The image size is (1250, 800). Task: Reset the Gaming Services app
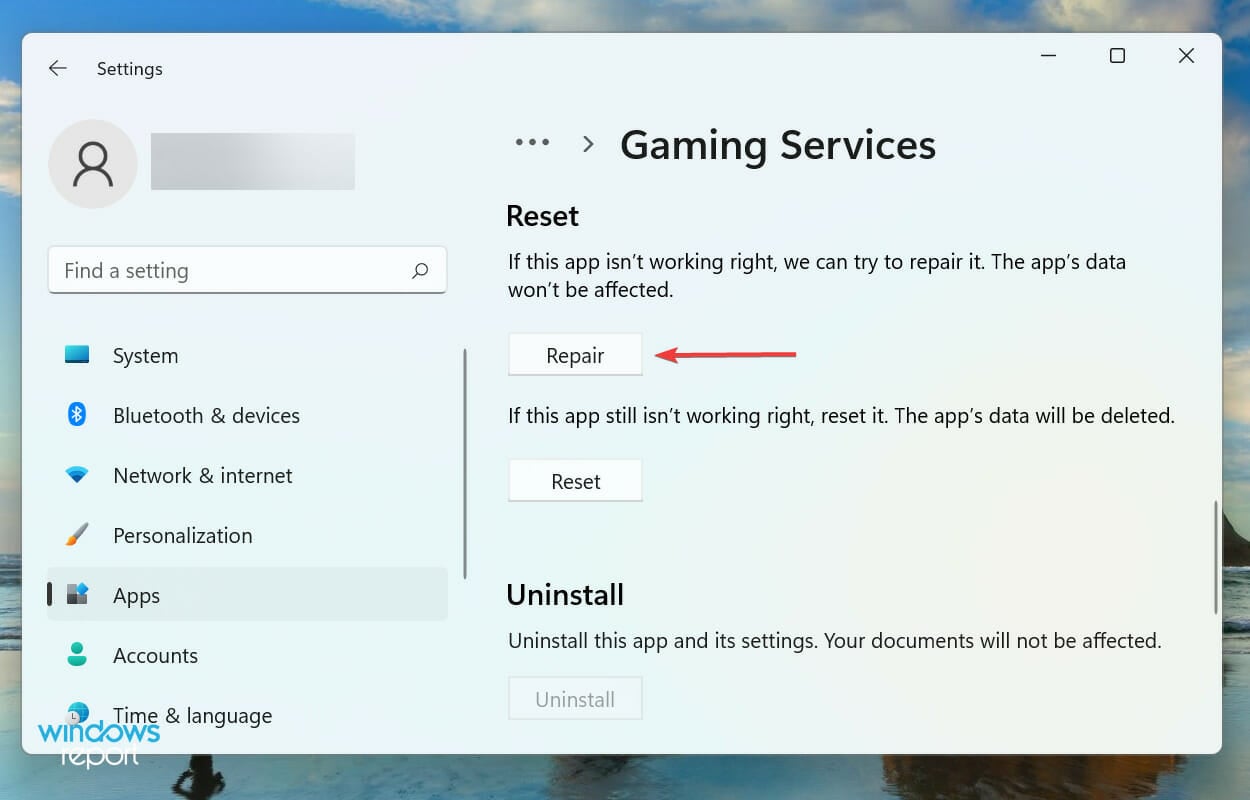point(575,481)
